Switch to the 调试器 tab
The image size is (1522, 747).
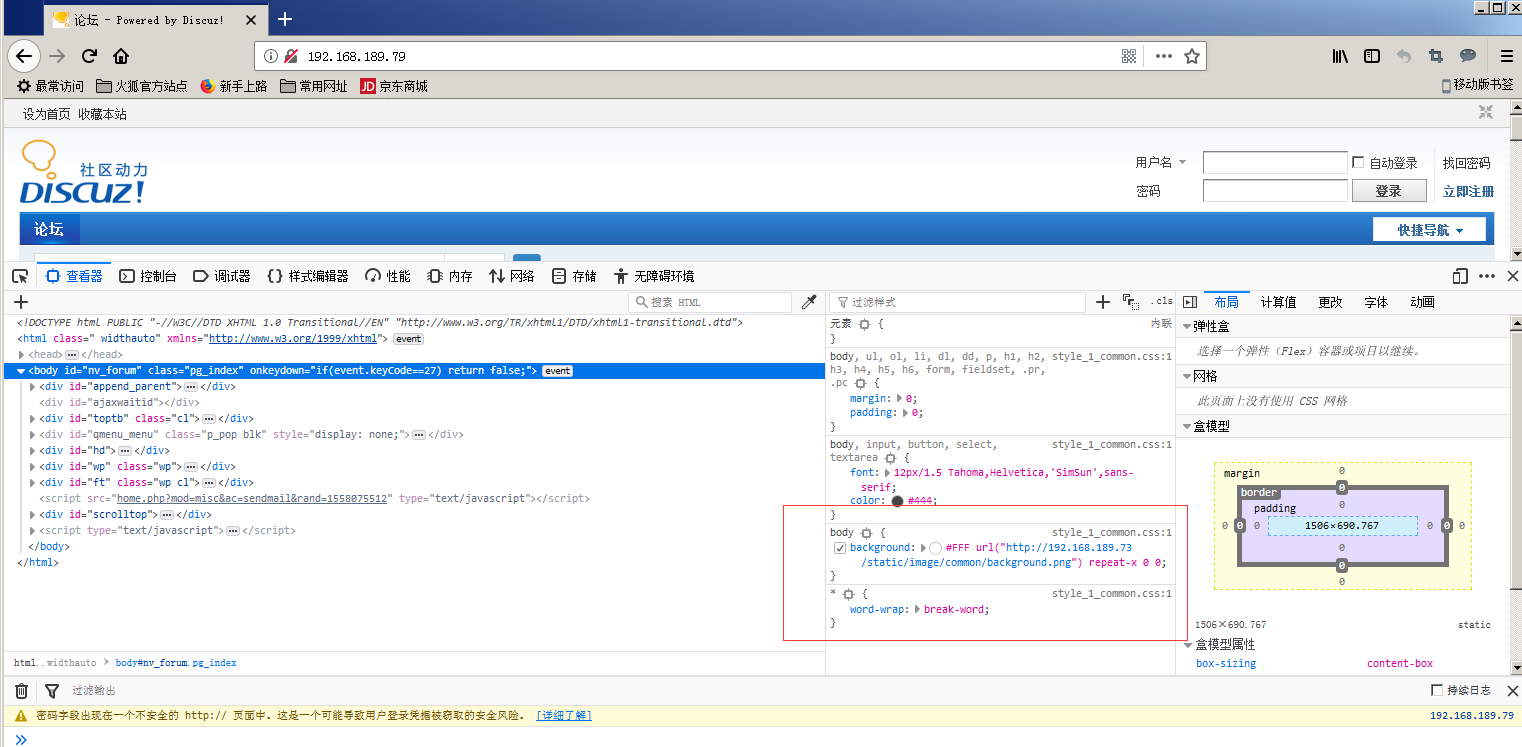[221, 276]
